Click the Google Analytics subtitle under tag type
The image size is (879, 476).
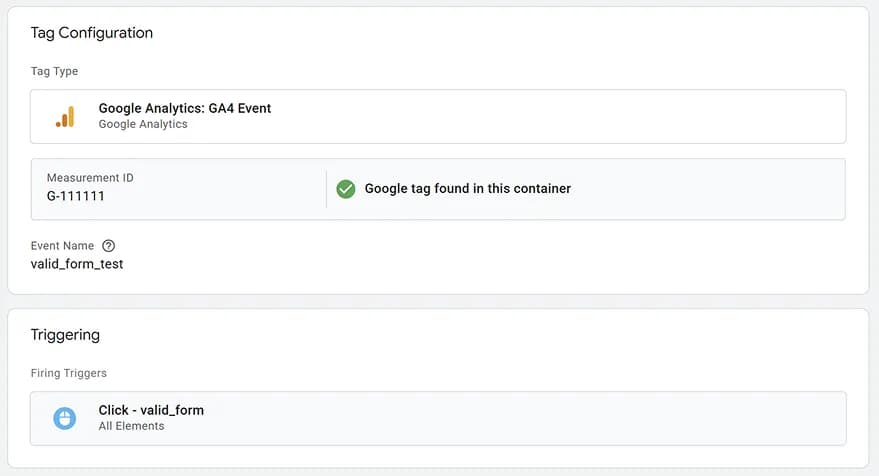(x=143, y=124)
